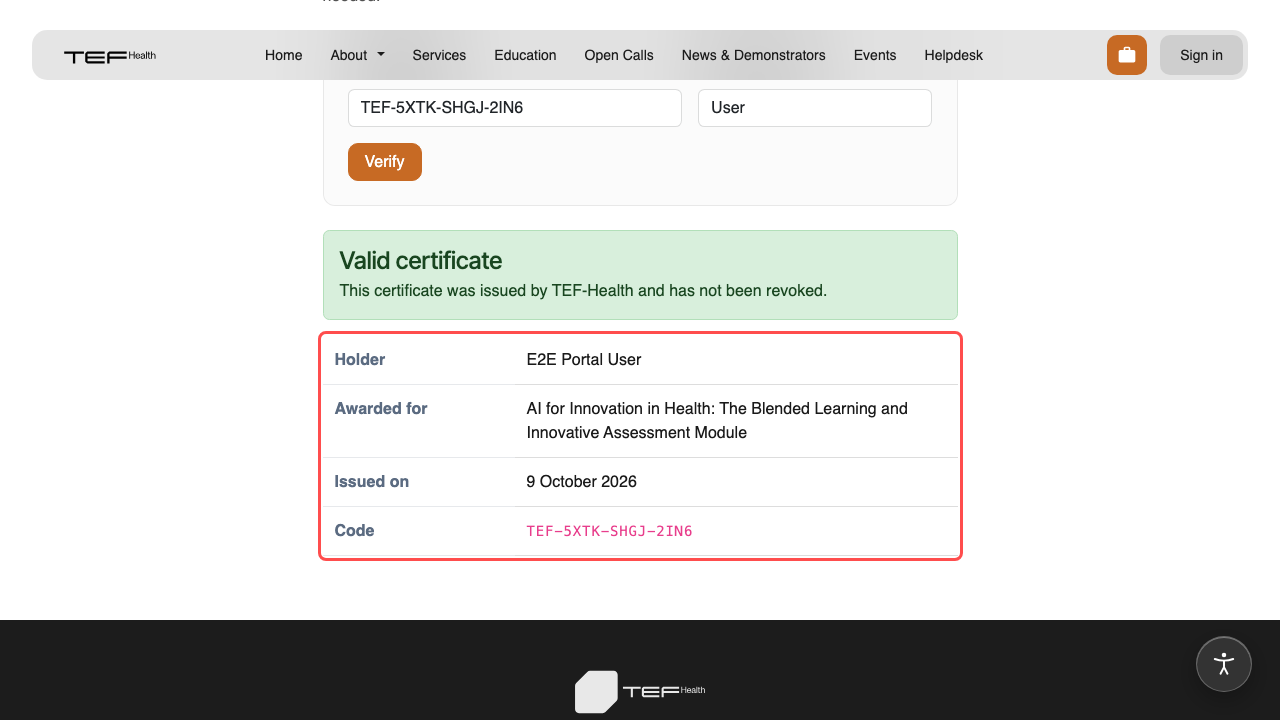Click the 'Issued on' row label

pos(372,482)
